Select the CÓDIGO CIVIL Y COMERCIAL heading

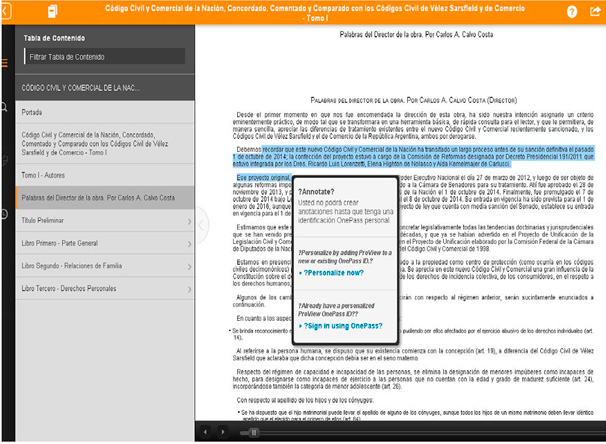click(105, 88)
